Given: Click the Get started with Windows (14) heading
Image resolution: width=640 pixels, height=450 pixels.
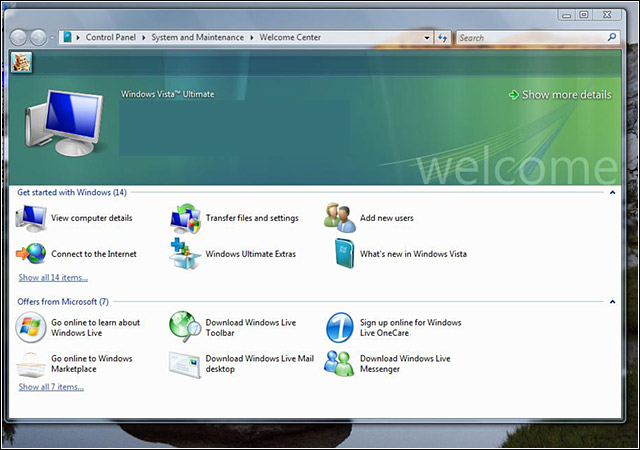Looking at the screenshot, I should 72,192.
